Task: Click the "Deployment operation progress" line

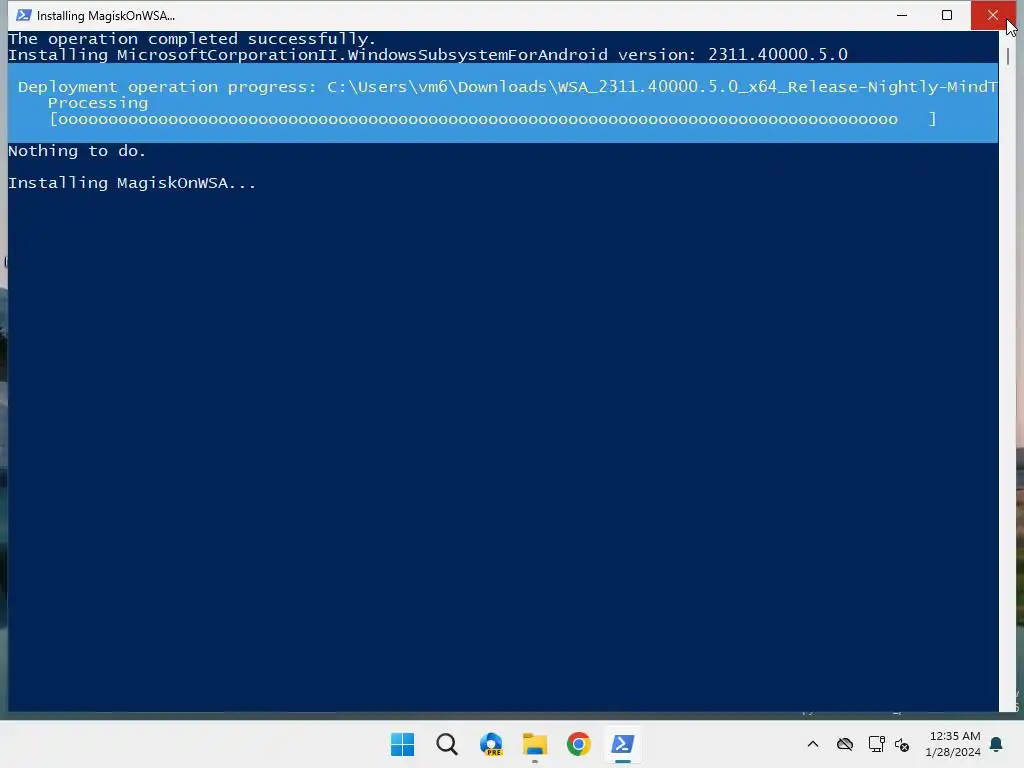Action: tap(507, 87)
